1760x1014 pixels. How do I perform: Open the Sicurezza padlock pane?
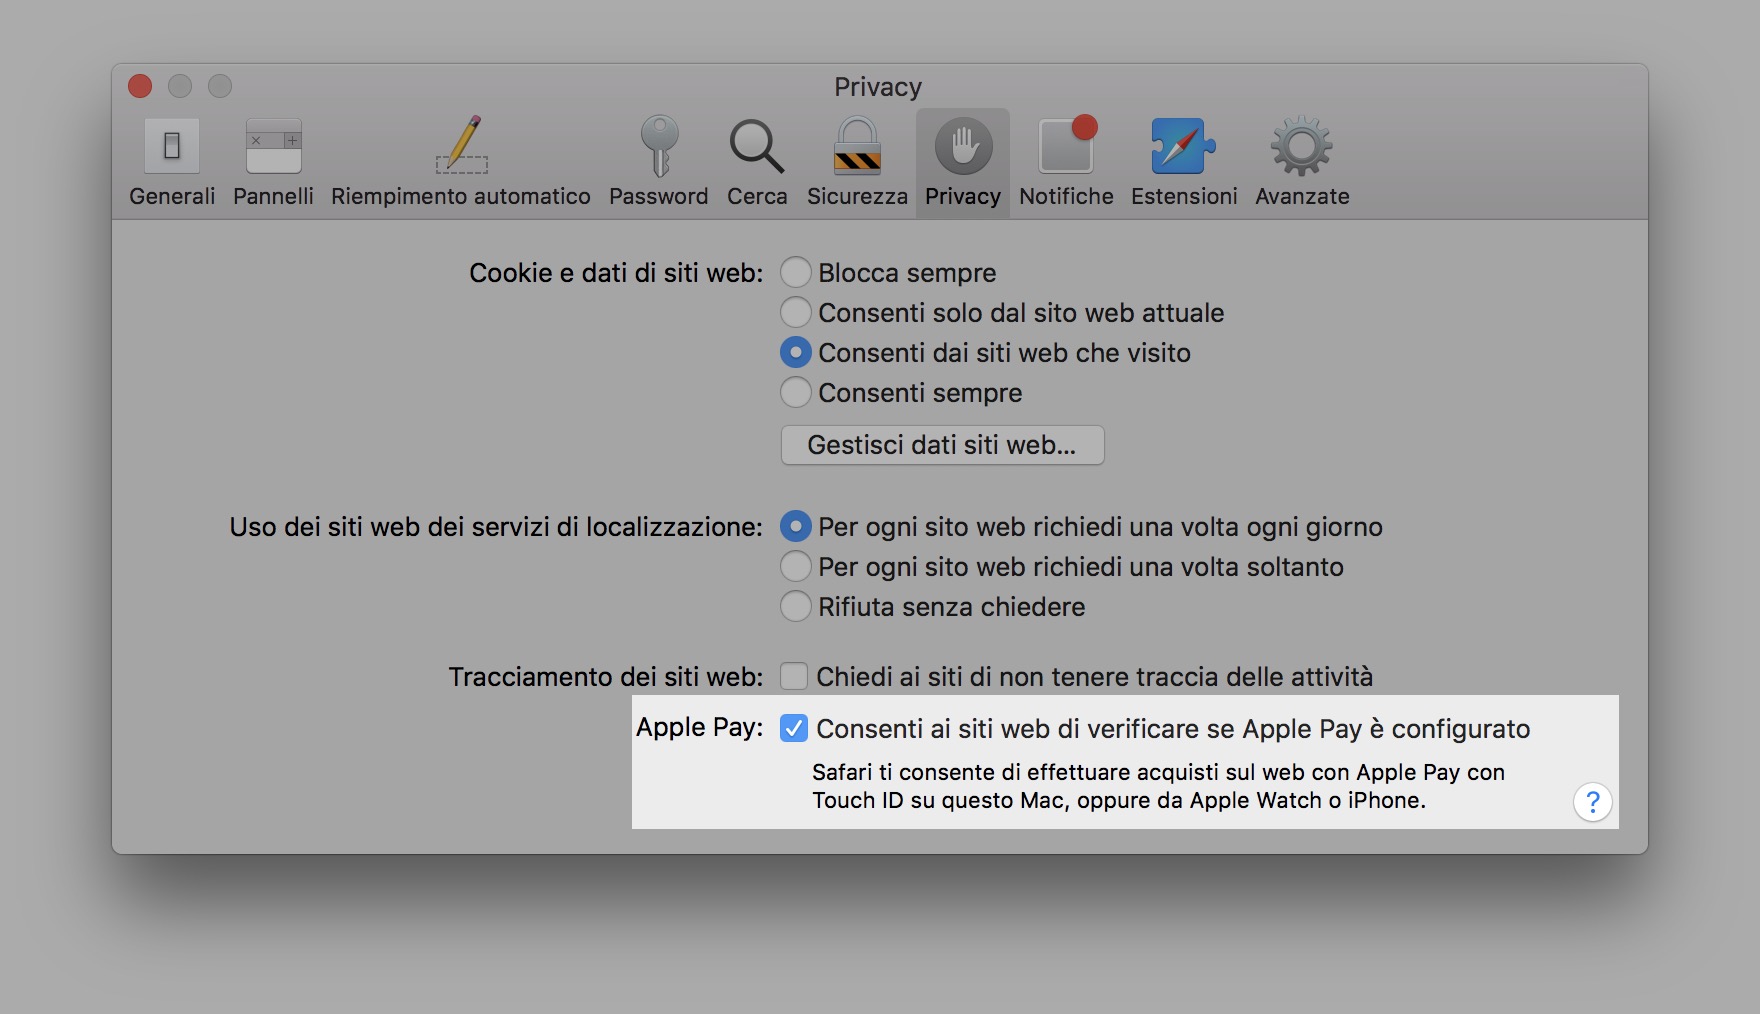click(857, 163)
